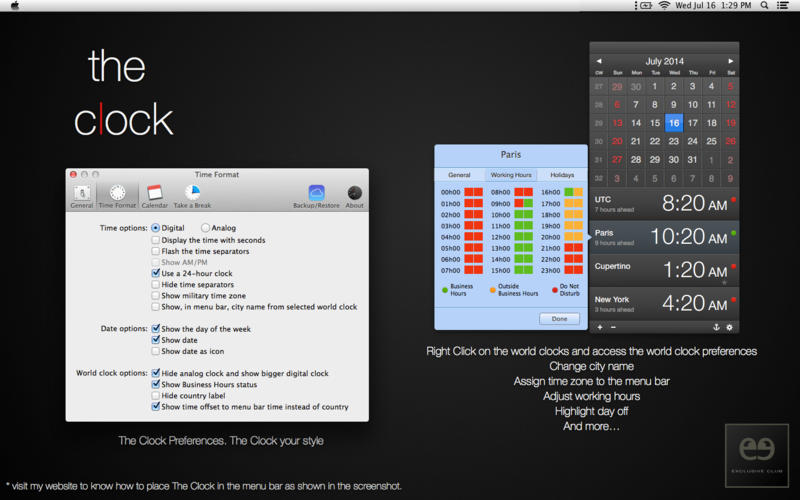Uncheck Show time offset to menu bar time

tap(156, 407)
